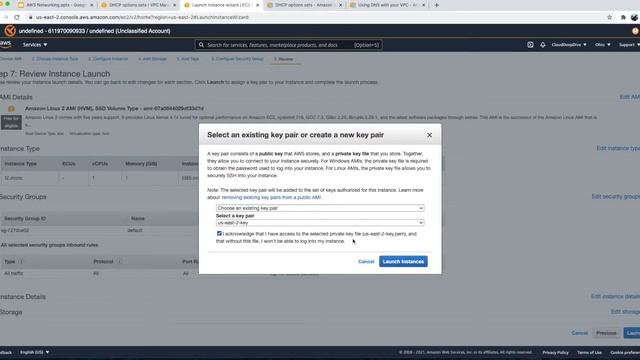
Task: Go to wizard step 4 Add Storage
Action: pos(152,59)
